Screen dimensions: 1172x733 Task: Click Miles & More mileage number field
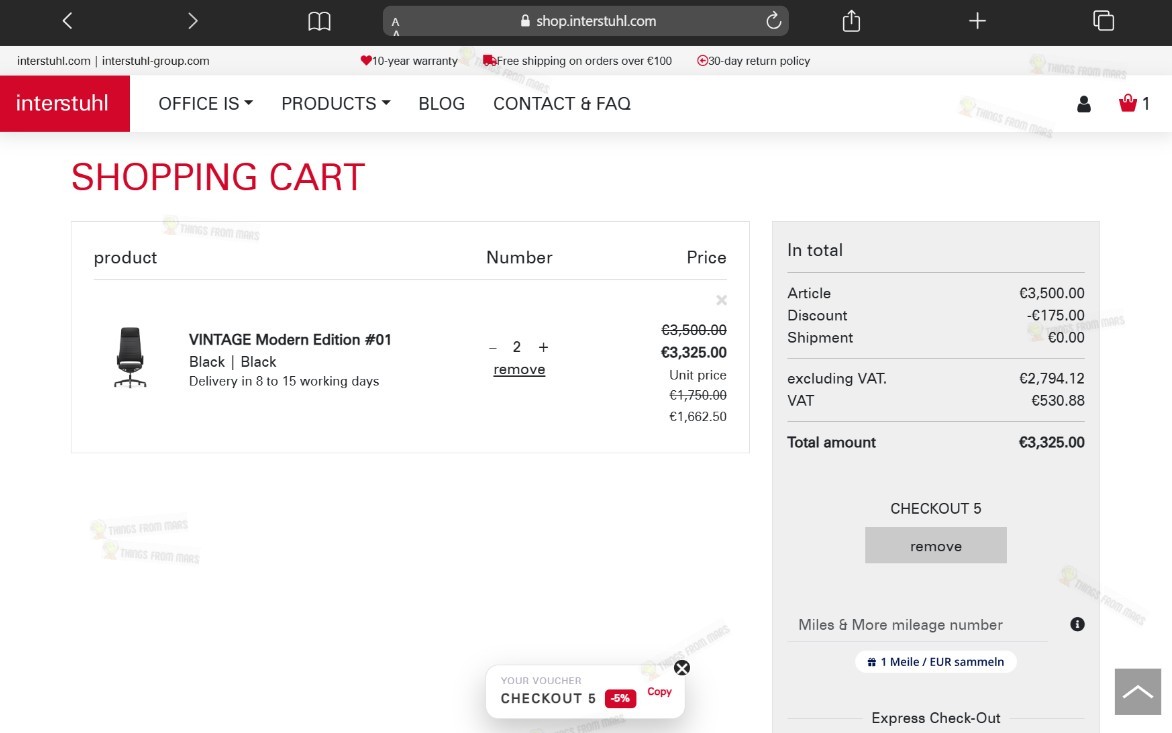tap(918, 625)
